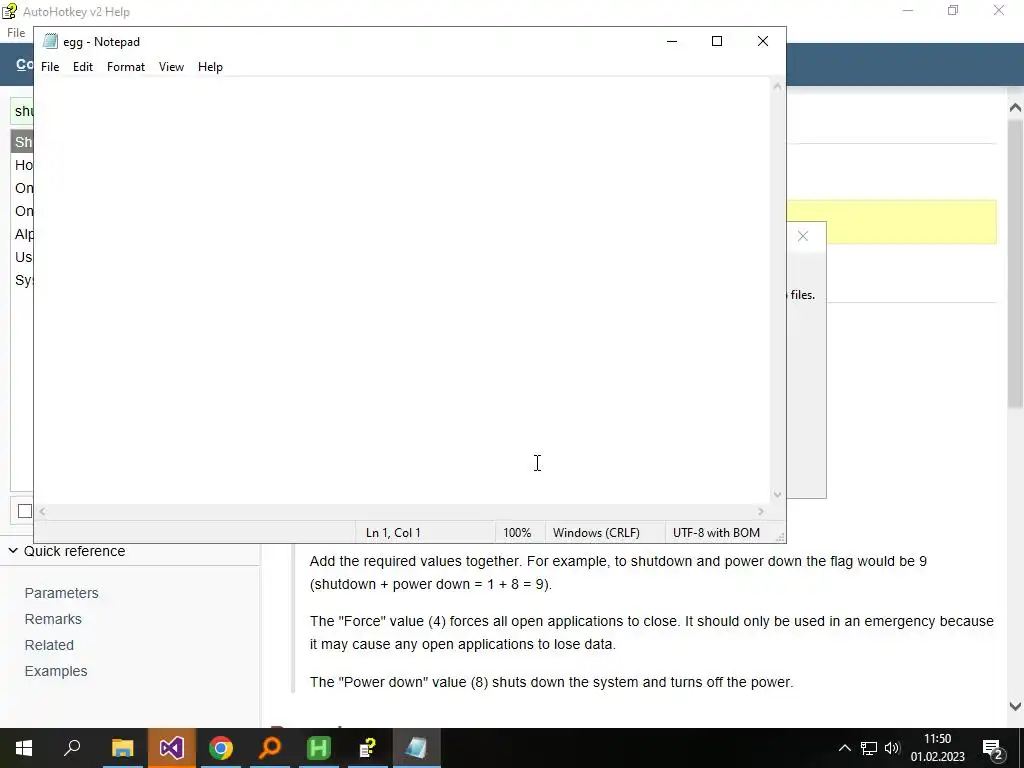This screenshot has height=768, width=1024.
Task: Click Notepad horizontal scrollbar right arrow
Action: click(761, 511)
